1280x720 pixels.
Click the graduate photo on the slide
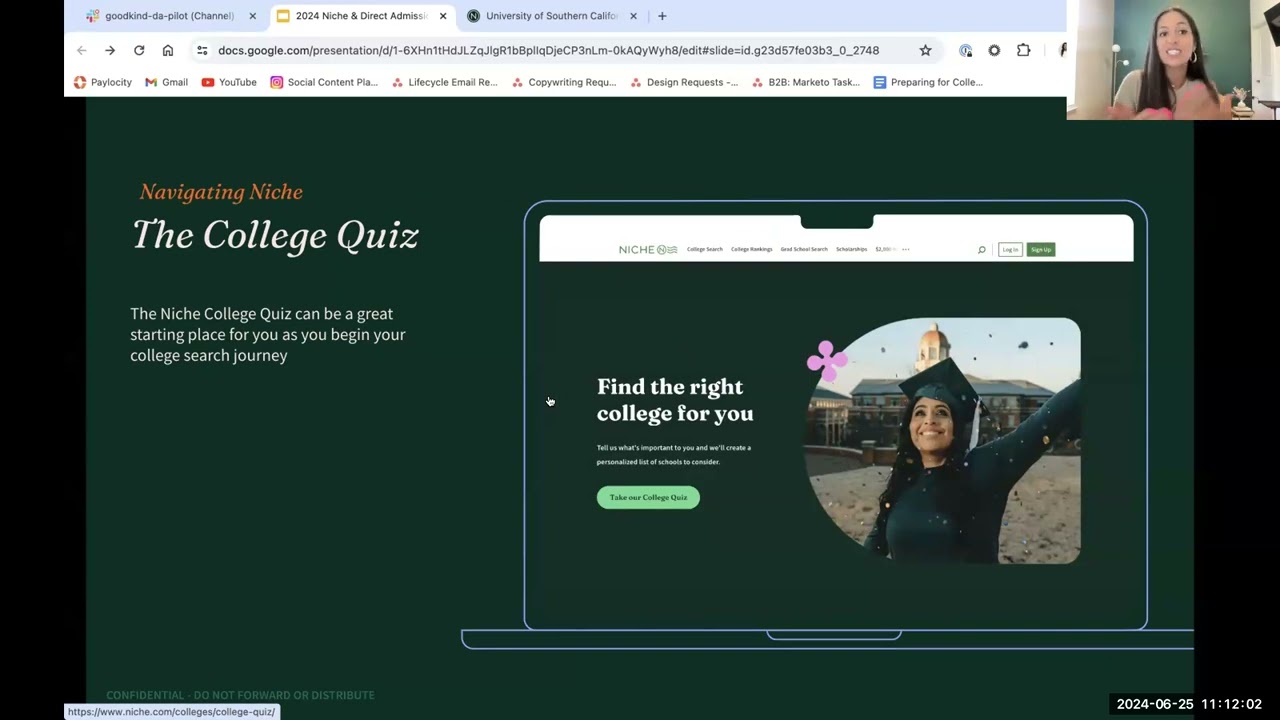click(x=943, y=441)
